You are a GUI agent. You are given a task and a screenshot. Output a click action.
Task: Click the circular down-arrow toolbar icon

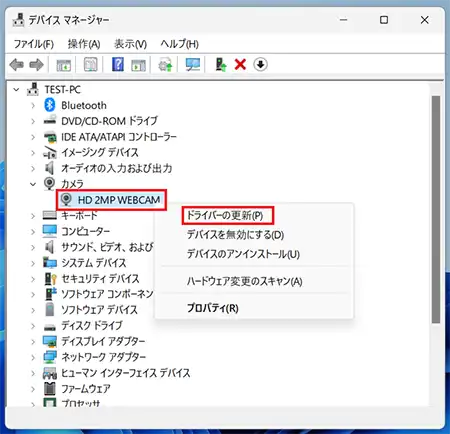pos(260,64)
